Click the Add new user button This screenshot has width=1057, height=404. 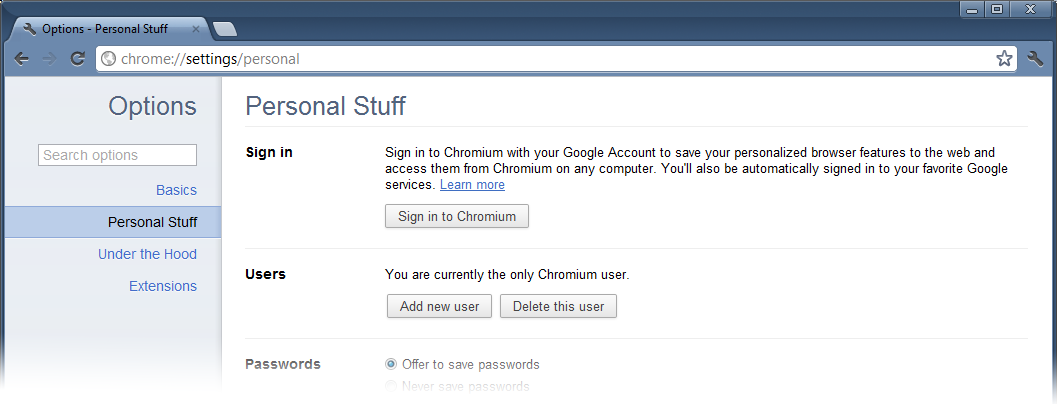(x=440, y=306)
